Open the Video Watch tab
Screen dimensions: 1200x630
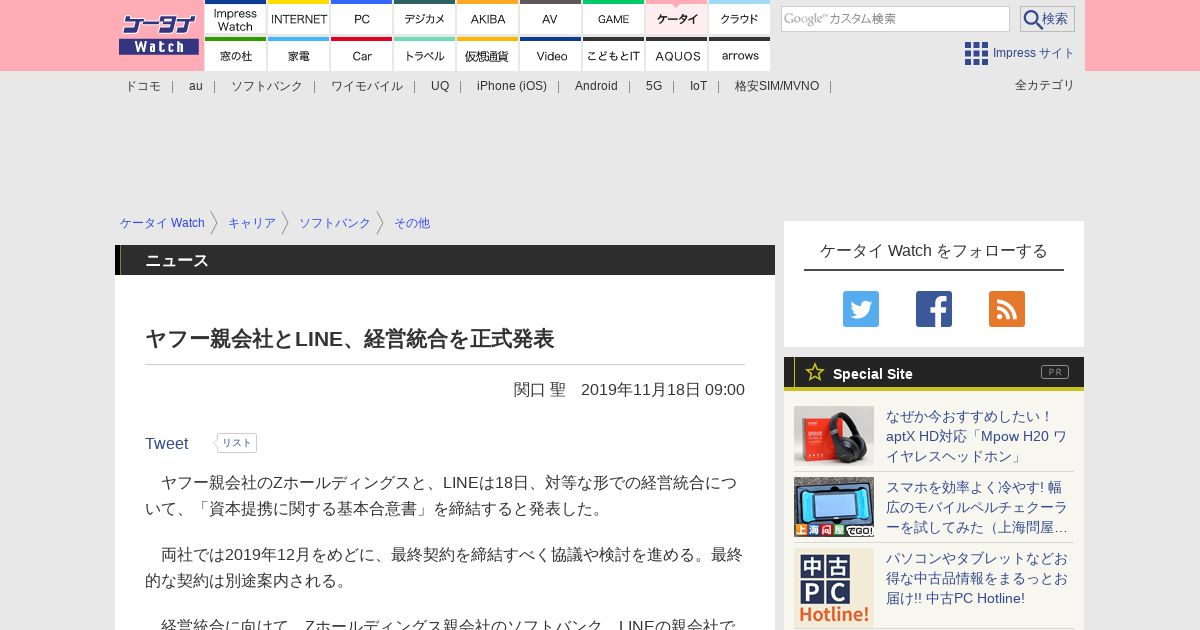(551, 55)
